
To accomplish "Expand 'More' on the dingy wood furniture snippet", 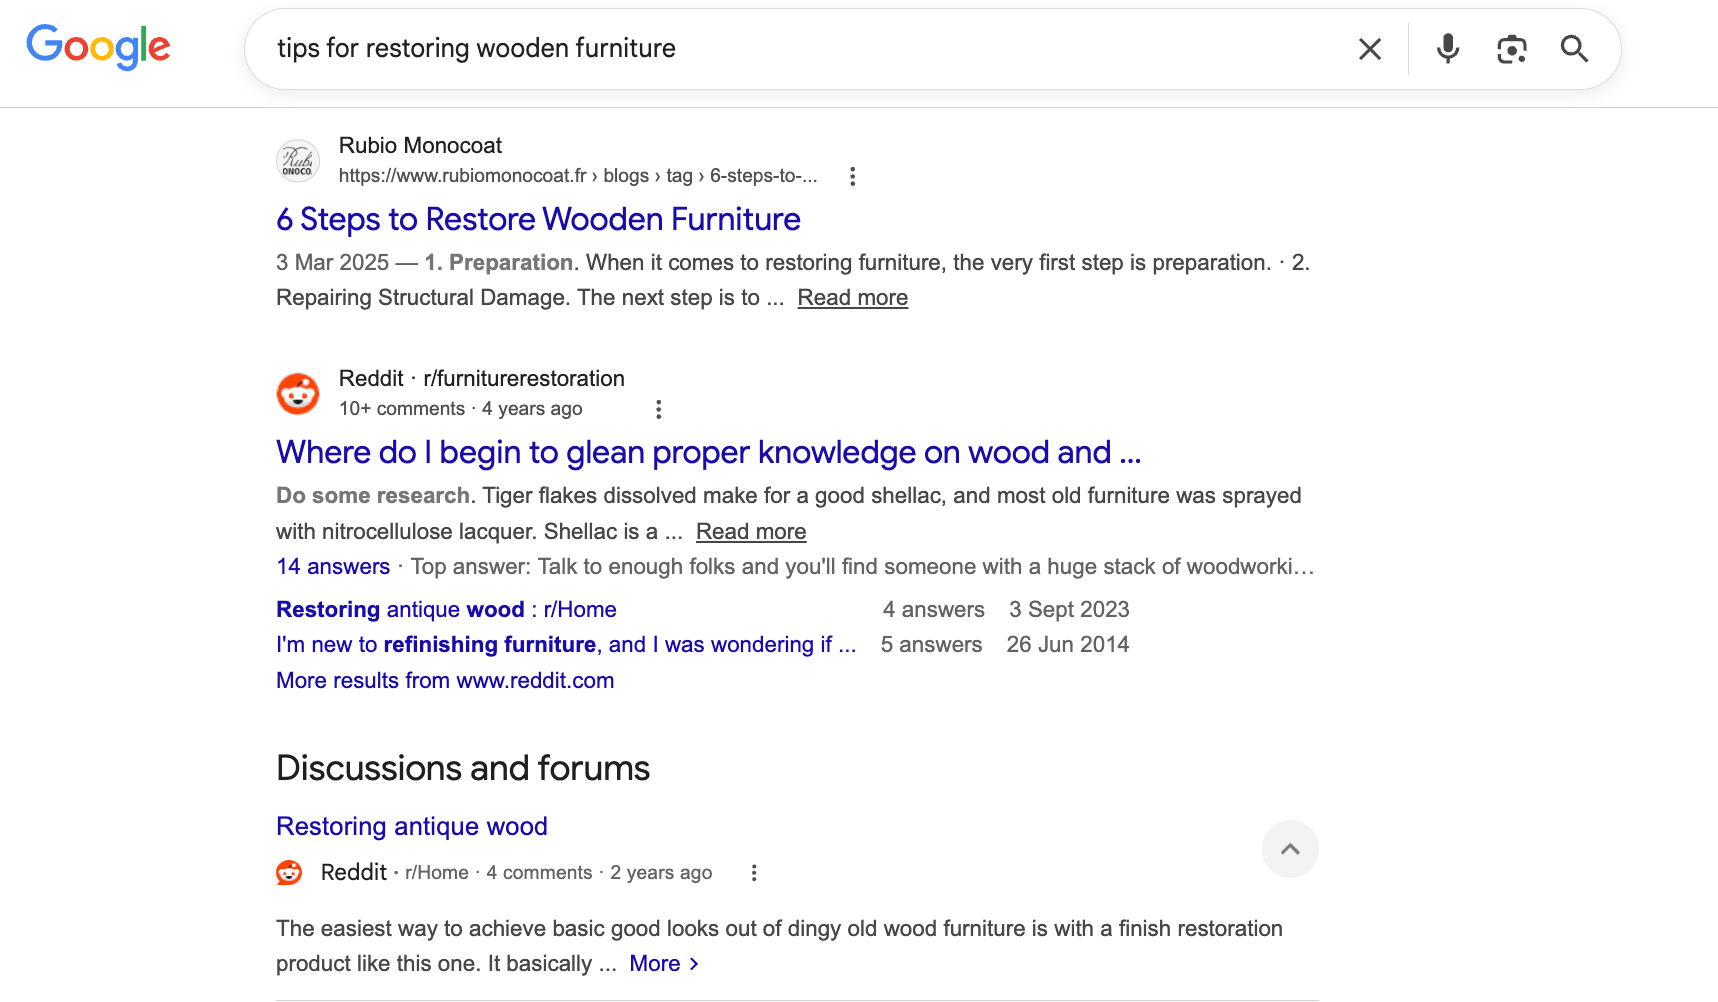I will (655, 963).
